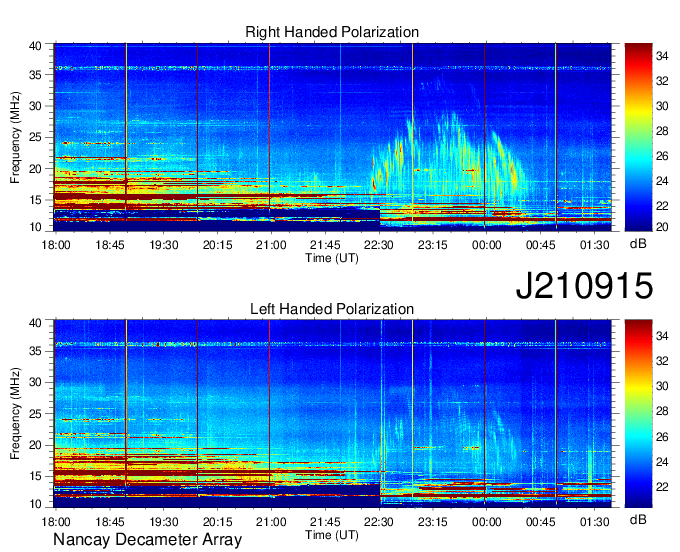Click the 35 MHz tick on the right-handed plot

click(35, 75)
